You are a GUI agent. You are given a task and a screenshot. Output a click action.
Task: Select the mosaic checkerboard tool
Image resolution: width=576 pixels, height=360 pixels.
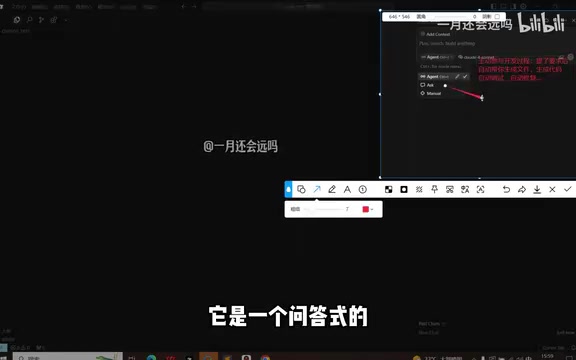click(x=388, y=189)
